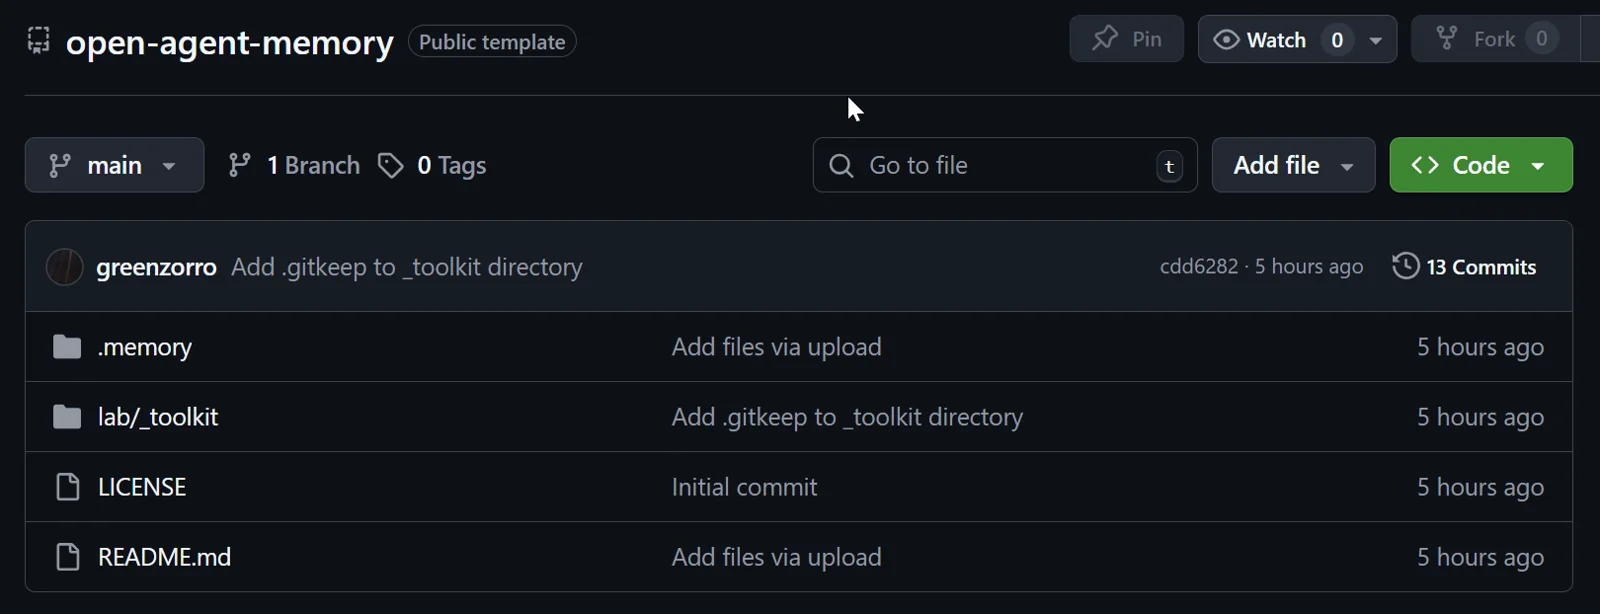Open the 13 Commits history link
The image size is (1600, 614).
tap(1480, 267)
